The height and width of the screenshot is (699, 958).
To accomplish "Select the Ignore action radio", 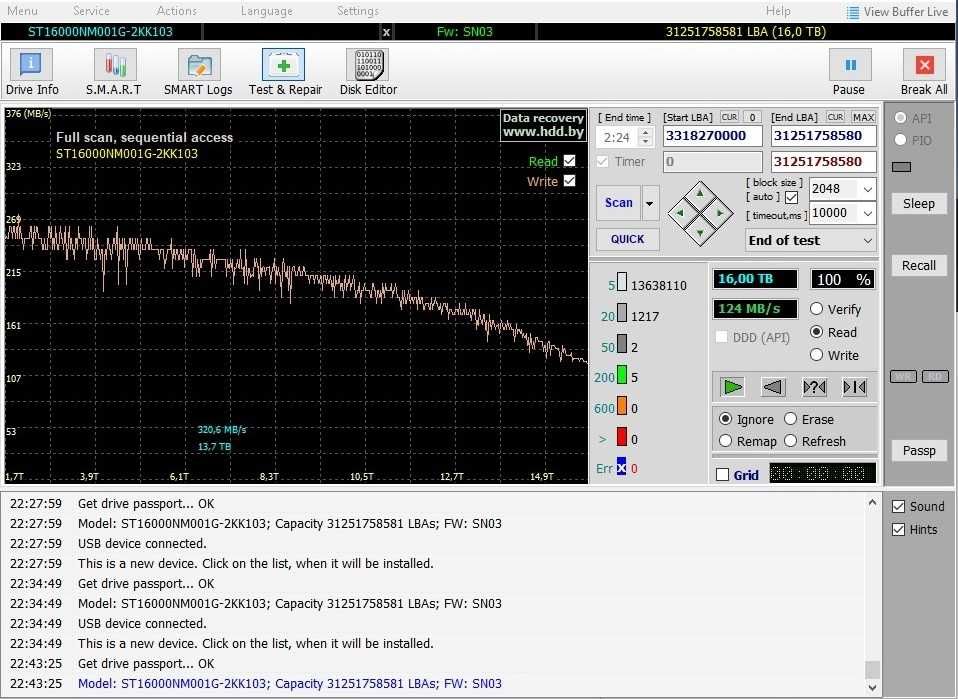I will click(725, 419).
